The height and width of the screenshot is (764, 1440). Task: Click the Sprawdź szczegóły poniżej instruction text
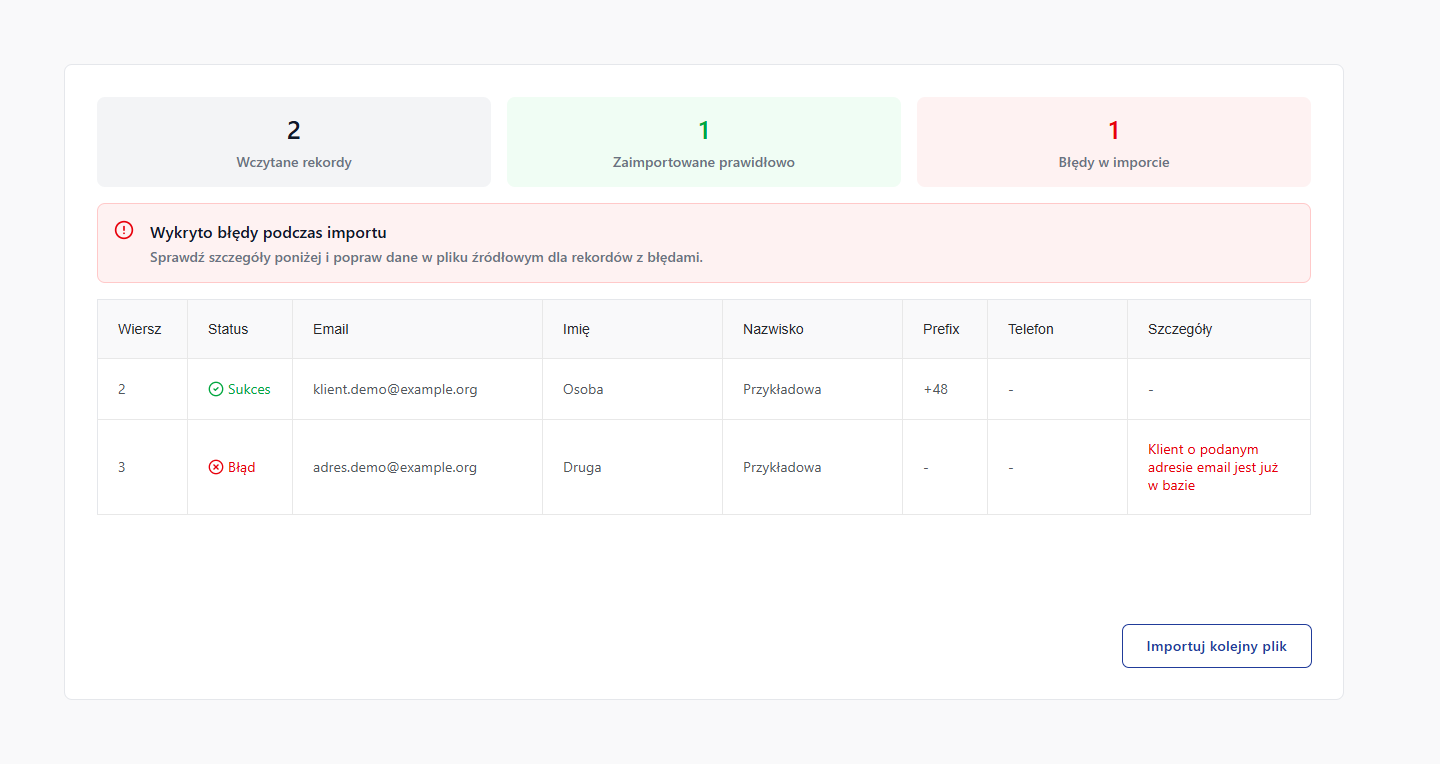(426, 257)
